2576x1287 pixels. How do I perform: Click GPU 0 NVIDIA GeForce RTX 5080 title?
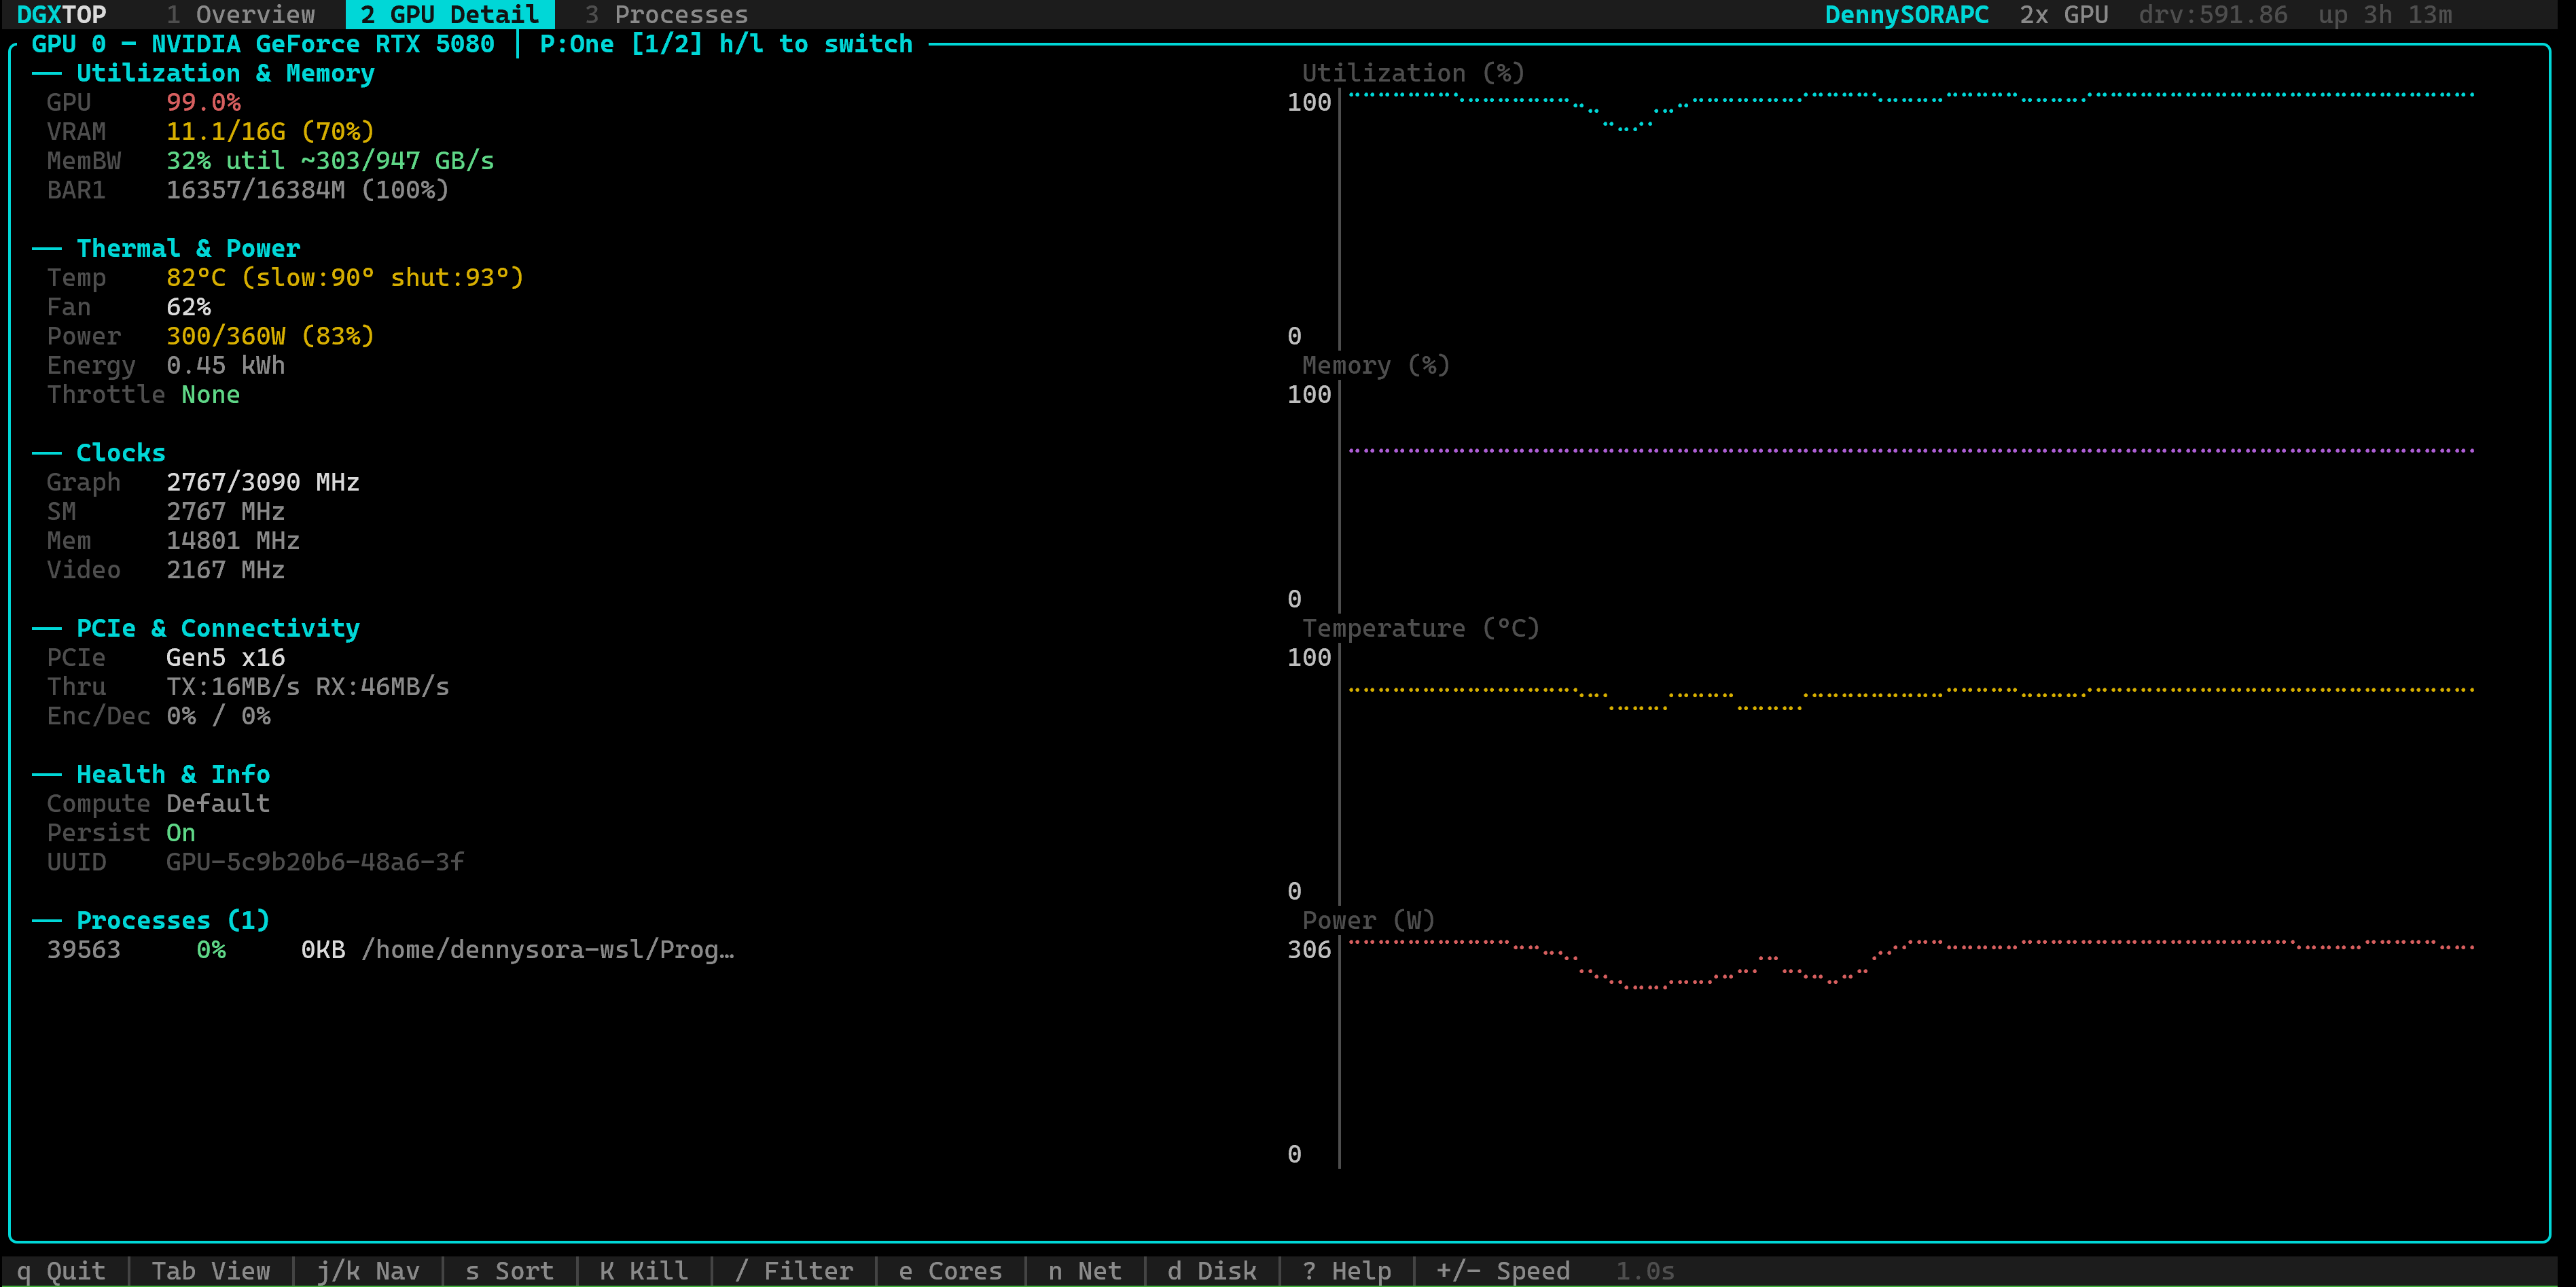263,44
